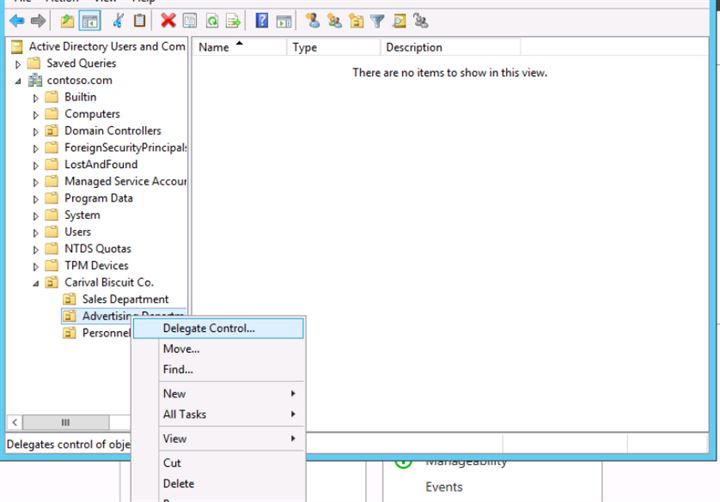Image resolution: width=720 pixels, height=502 pixels.
Task: Select Move... in the context menu
Action: [181, 349]
